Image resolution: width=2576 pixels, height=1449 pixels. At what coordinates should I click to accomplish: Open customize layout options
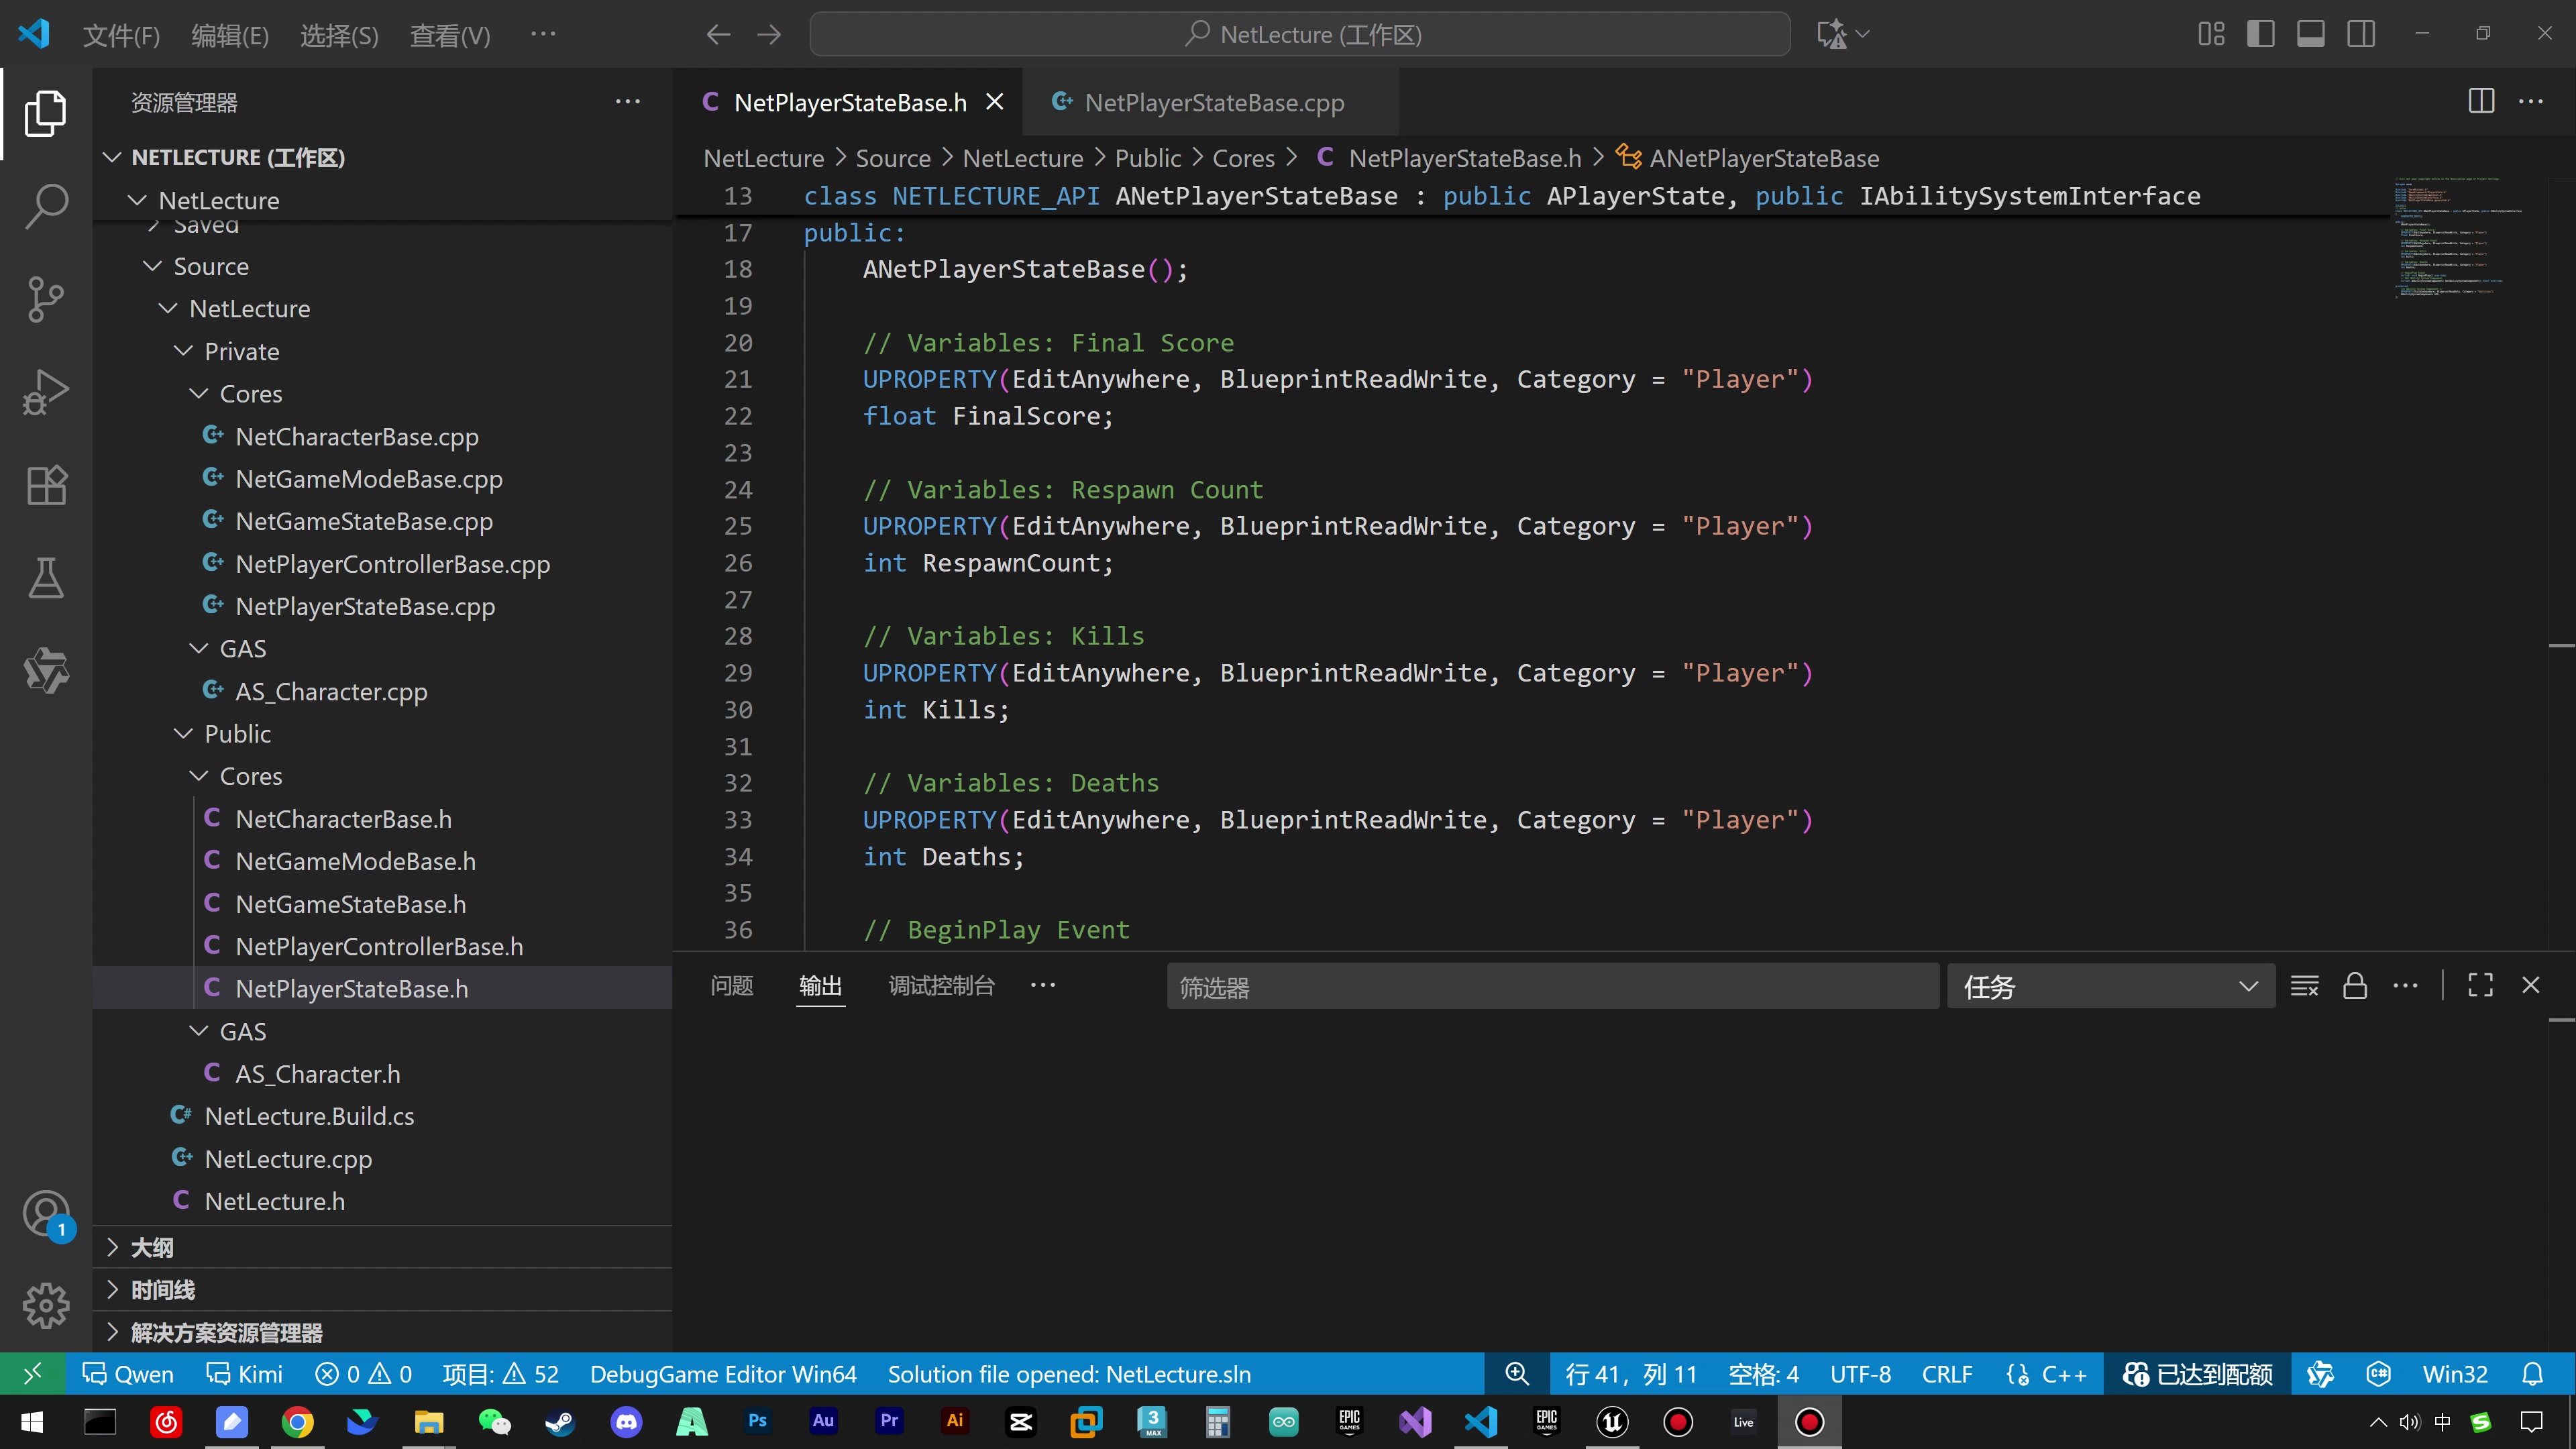point(2211,35)
